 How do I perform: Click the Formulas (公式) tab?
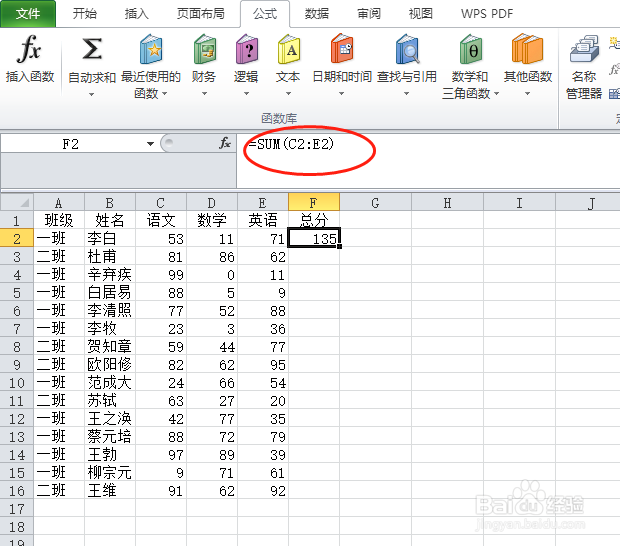[265, 14]
